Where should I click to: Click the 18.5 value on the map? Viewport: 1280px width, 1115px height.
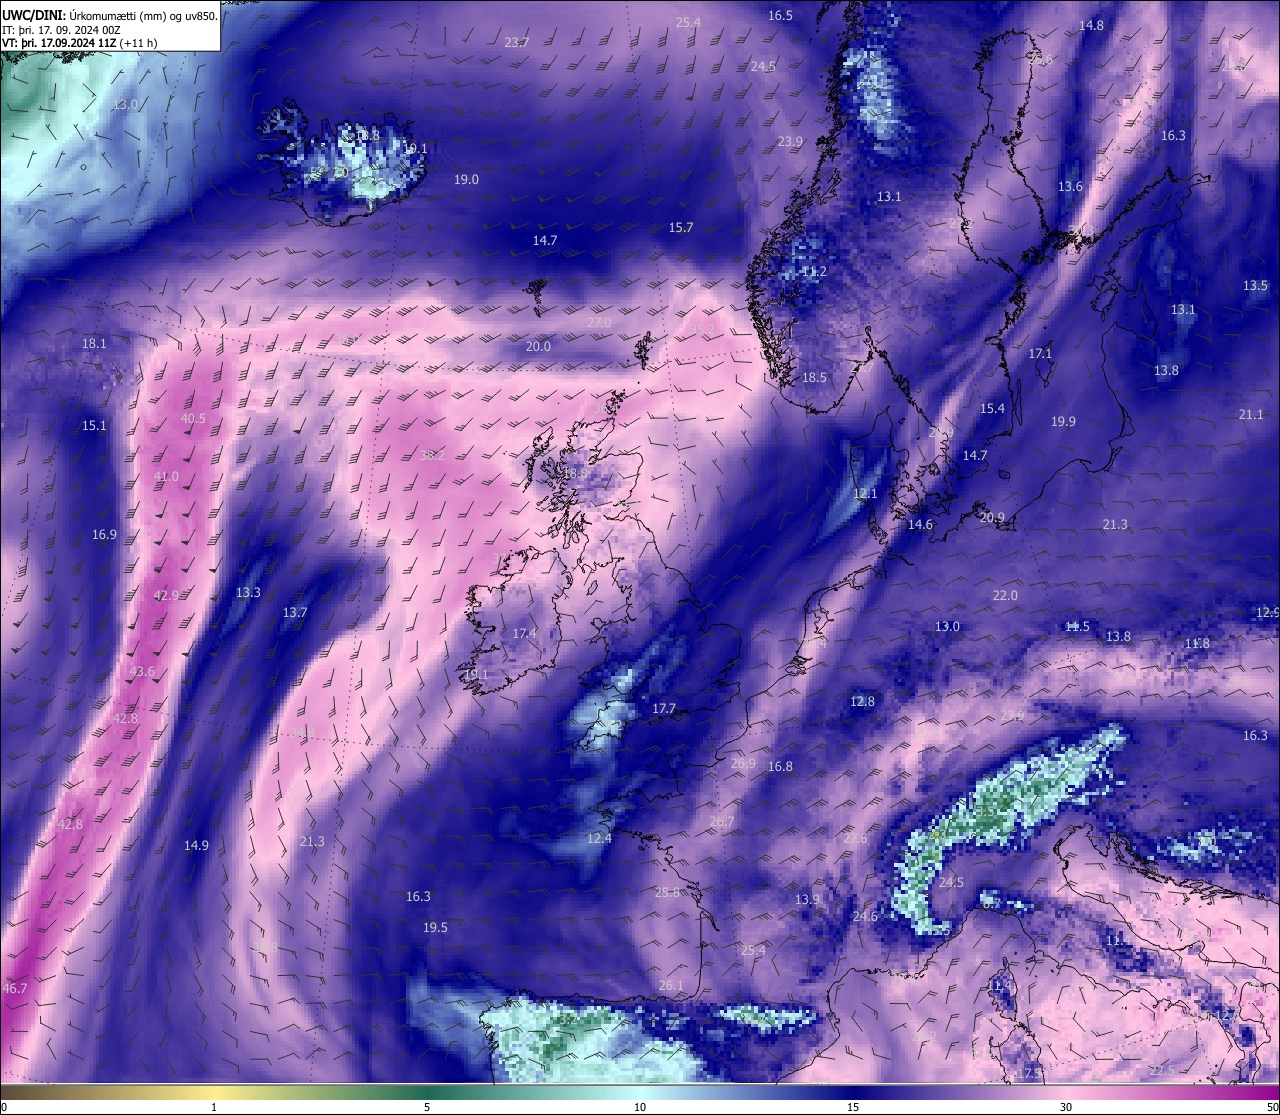pos(814,377)
